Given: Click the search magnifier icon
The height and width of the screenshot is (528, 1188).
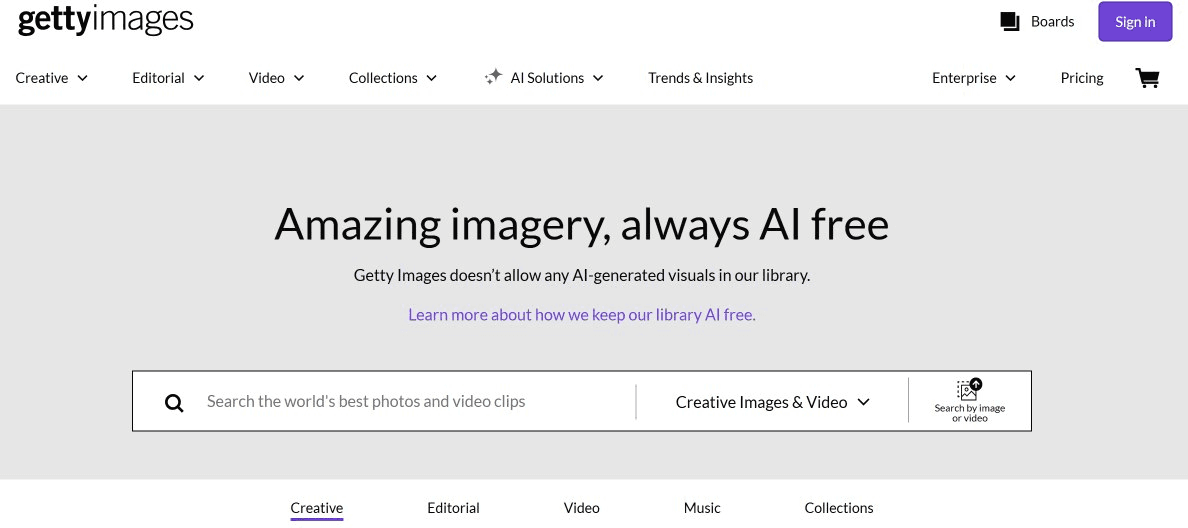Looking at the screenshot, I should click(174, 403).
